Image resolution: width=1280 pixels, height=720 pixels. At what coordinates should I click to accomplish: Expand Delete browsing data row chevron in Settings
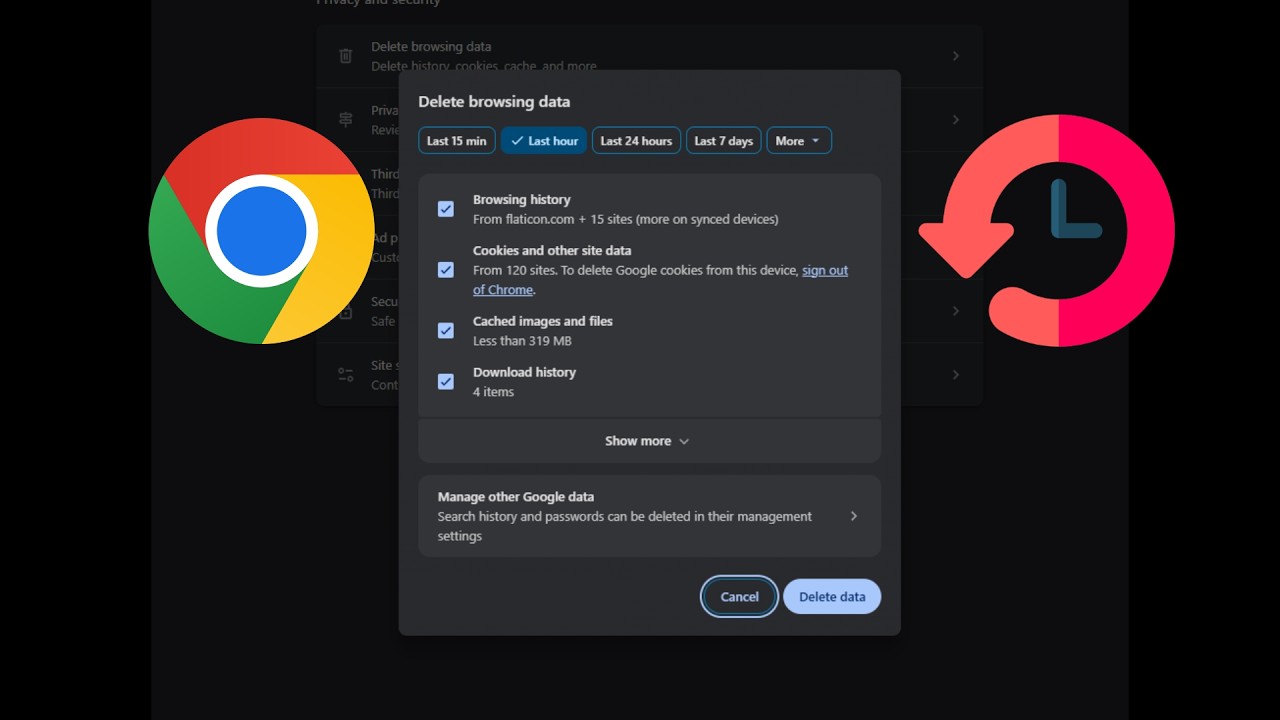pos(956,56)
